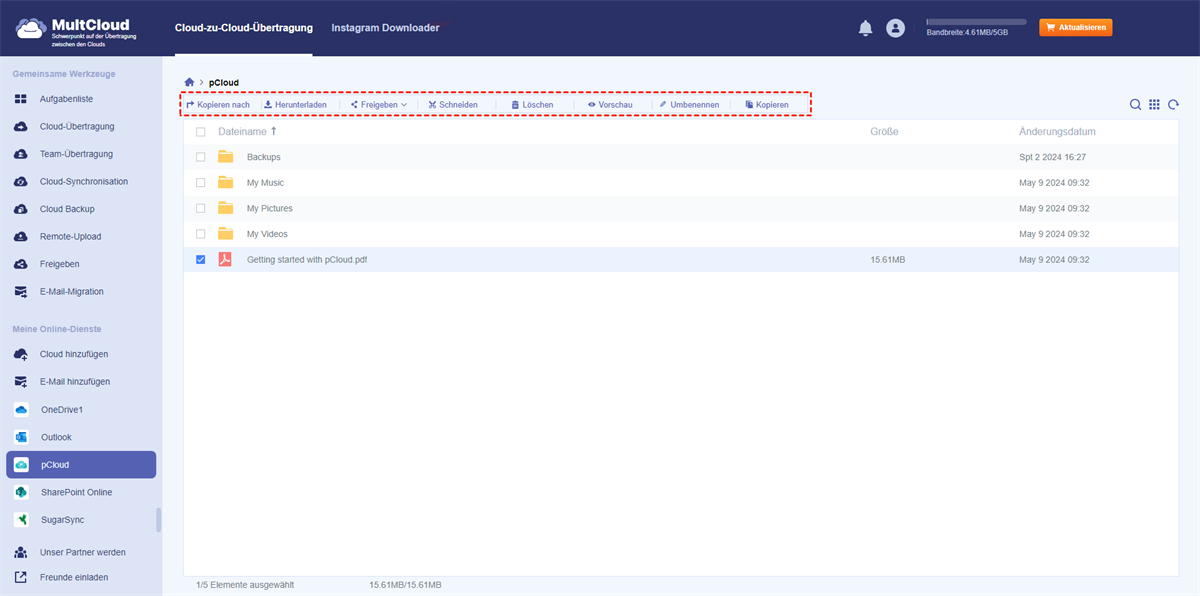Check the My Pictures checkbox
This screenshot has width=1200, height=596.
coord(201,208)
